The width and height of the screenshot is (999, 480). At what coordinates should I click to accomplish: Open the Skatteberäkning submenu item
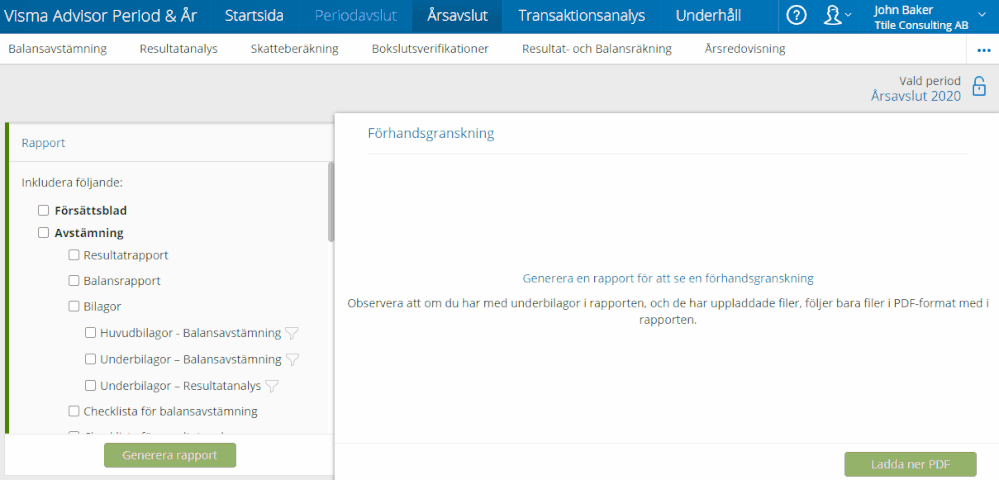[x=295, y=49]
